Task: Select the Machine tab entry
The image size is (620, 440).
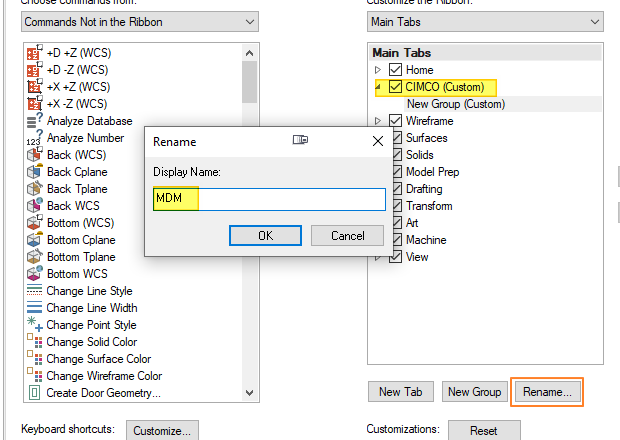Action: [x=426, y=240]
